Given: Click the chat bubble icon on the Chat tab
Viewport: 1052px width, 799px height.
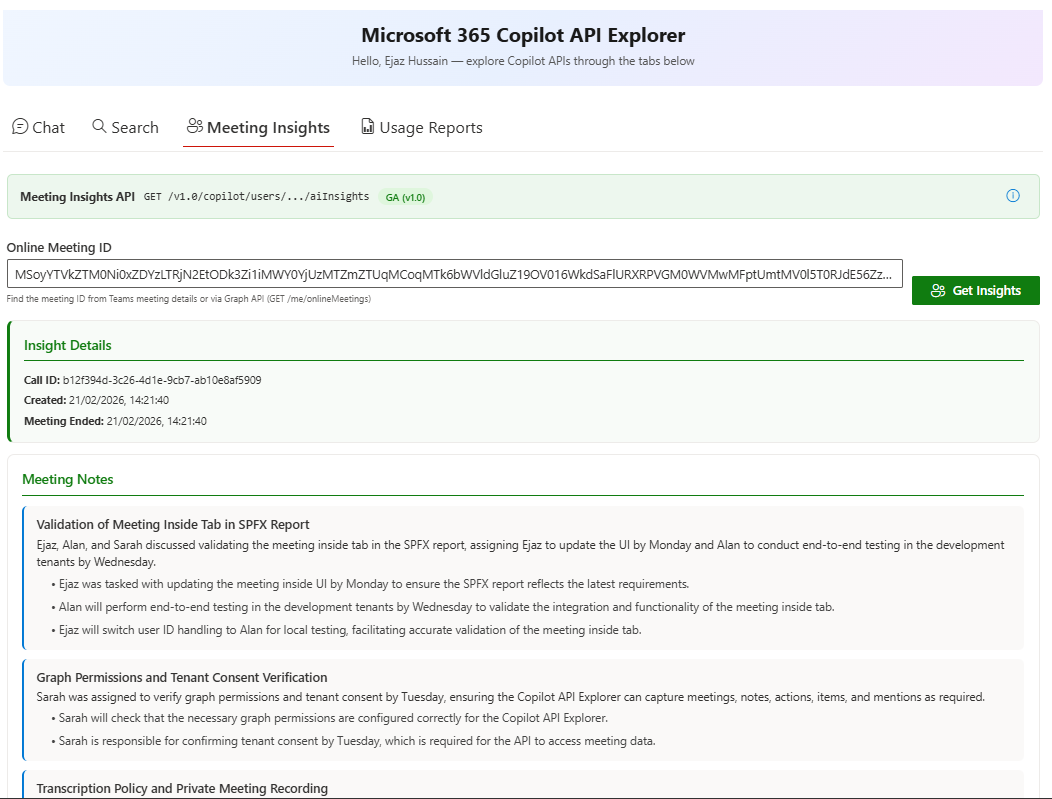Looking at the screenshot, I should click(18, 127).
